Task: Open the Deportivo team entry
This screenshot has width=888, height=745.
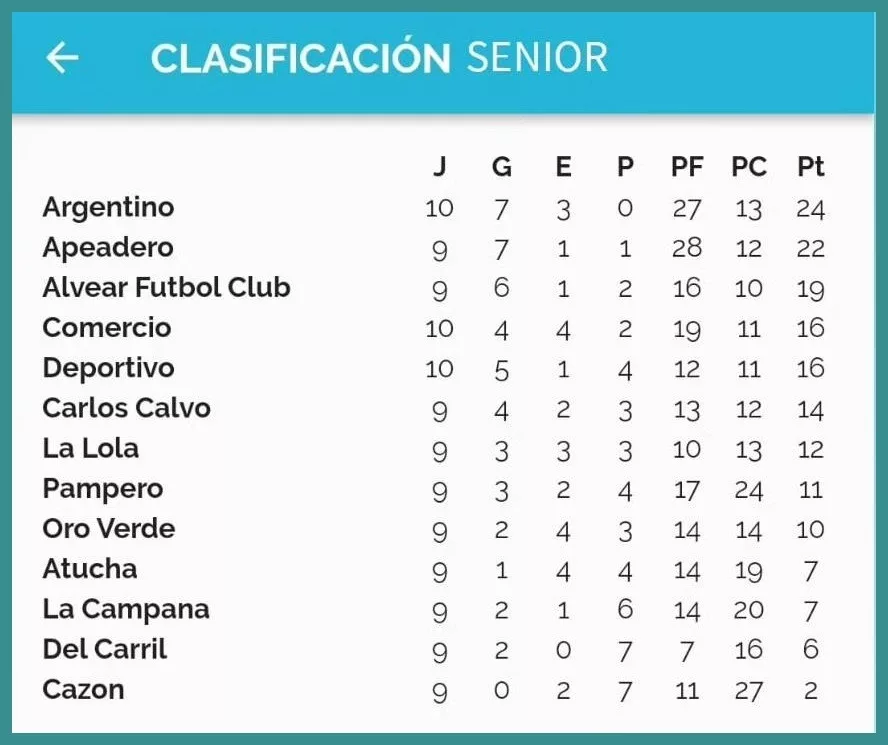Action: 108,368
